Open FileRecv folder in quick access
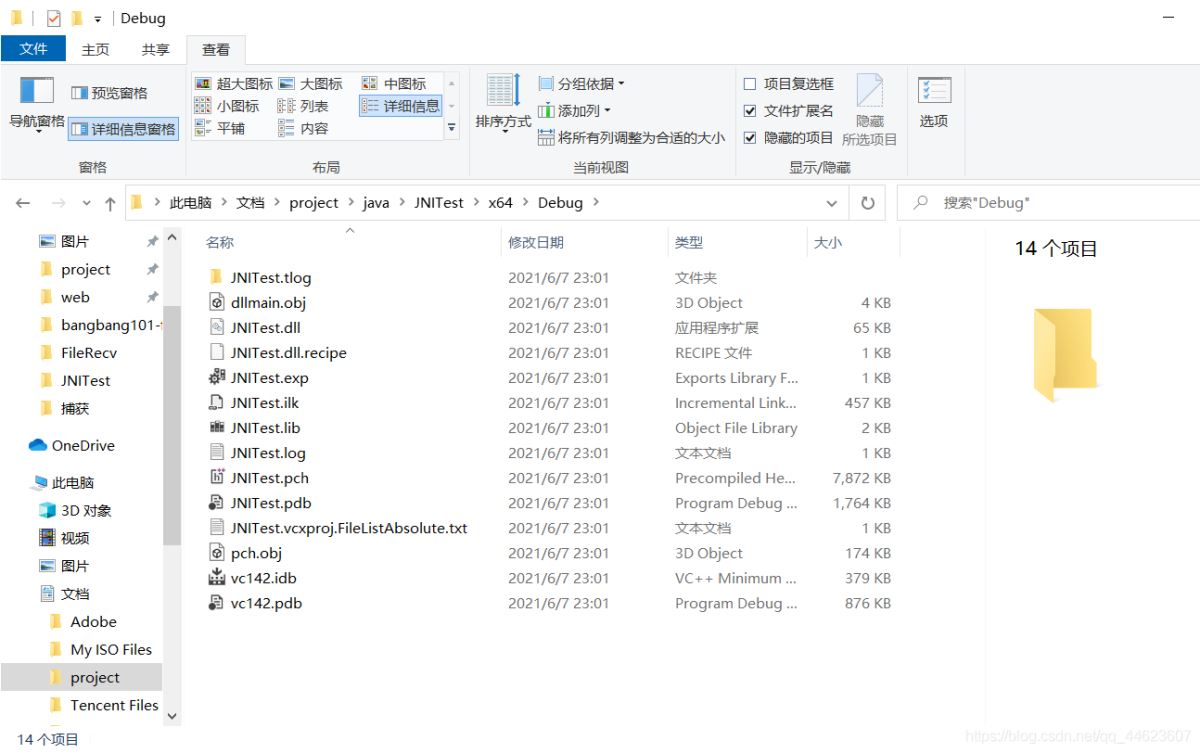 [x=78, y=352]
